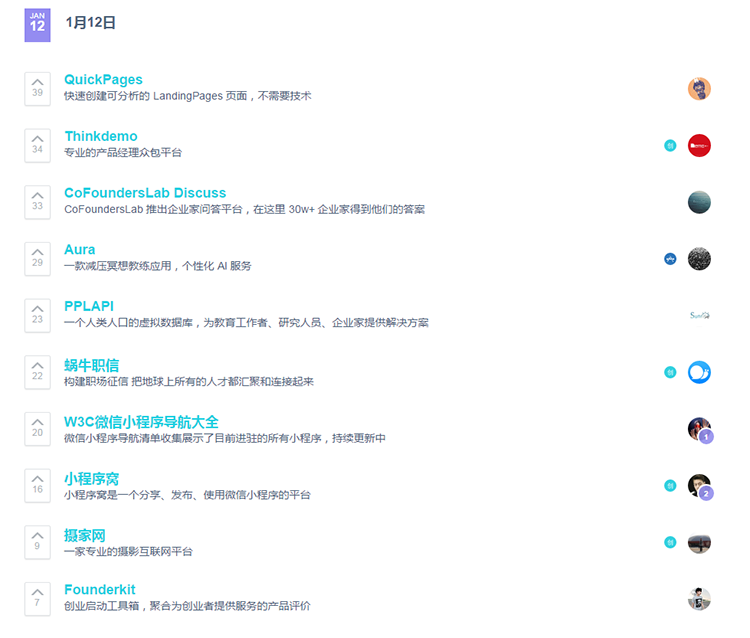
Task: Open the CoFoundersLab Discuss link
Action: tap(145, 193)
